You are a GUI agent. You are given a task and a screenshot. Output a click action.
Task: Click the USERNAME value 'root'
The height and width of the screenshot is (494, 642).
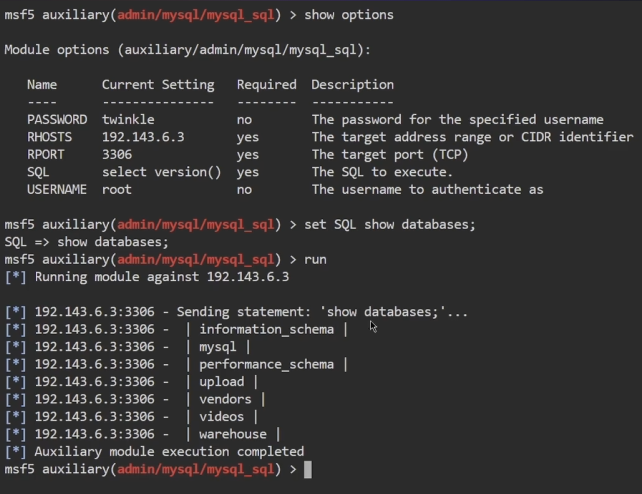[x=117, y=189]
